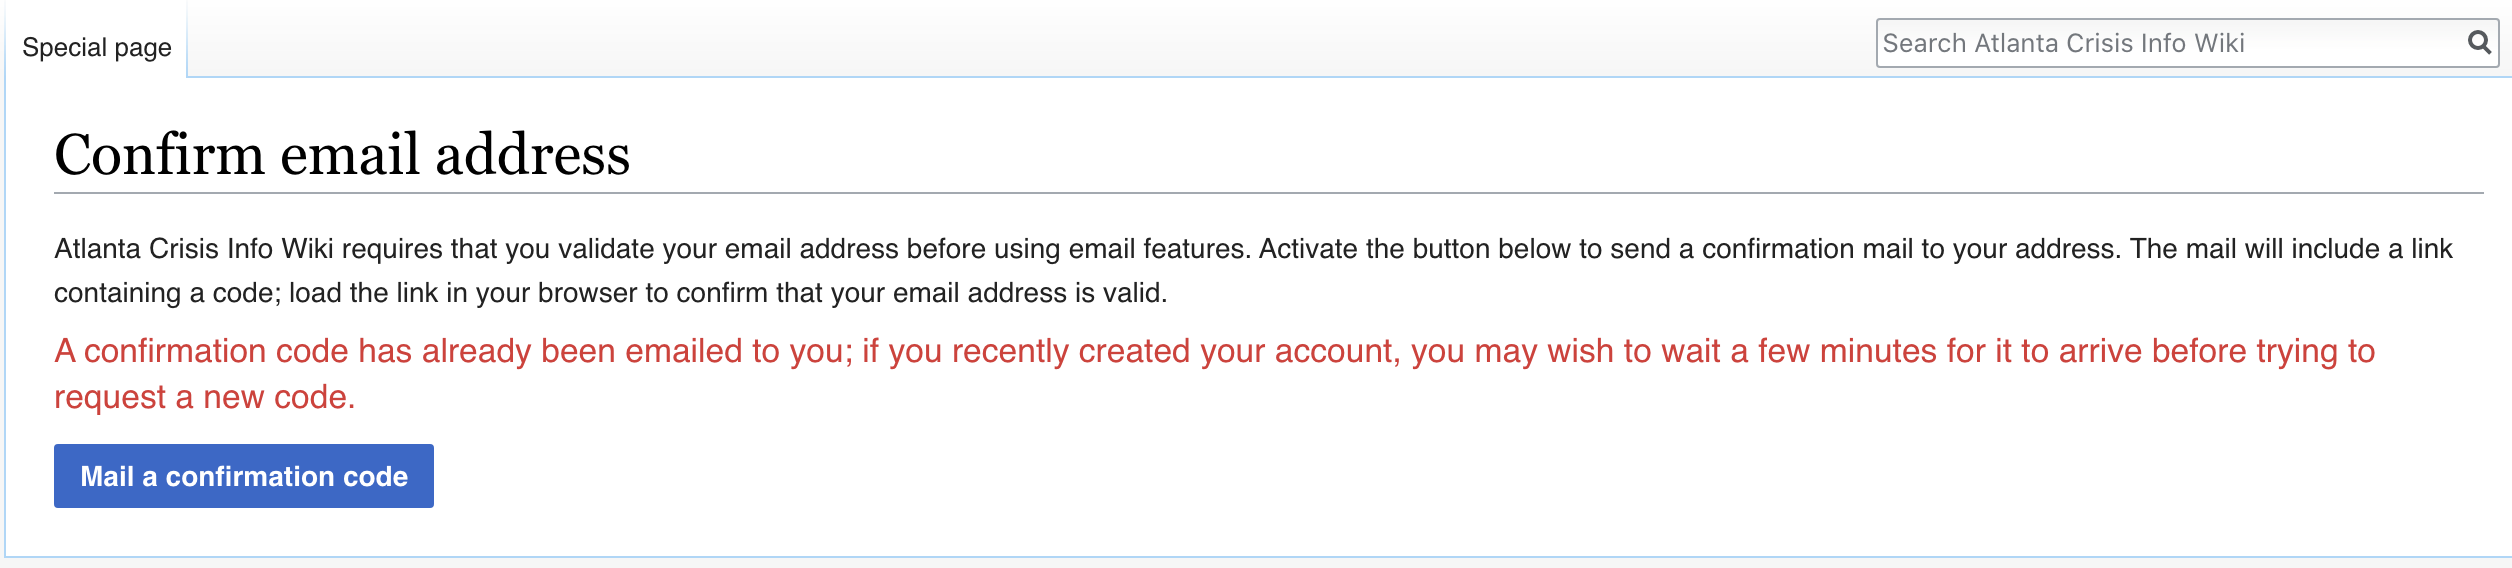This screenshot has width=2512, height=568.
Task: Click 'request a new code.' in red text
Action: point(205,397)
